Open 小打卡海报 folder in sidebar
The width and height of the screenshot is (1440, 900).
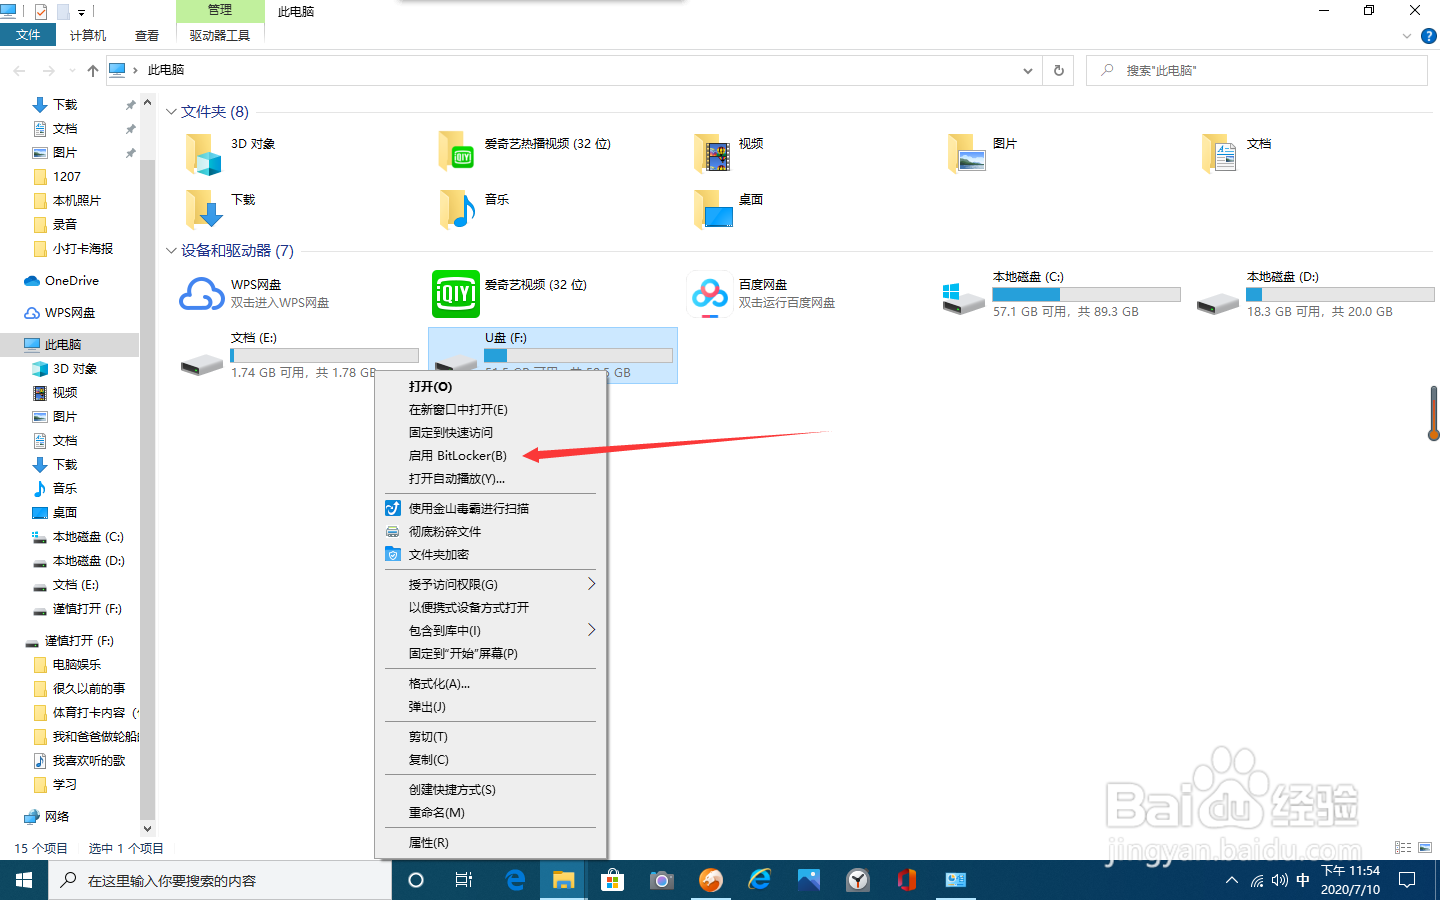click(x=82, y=249)
